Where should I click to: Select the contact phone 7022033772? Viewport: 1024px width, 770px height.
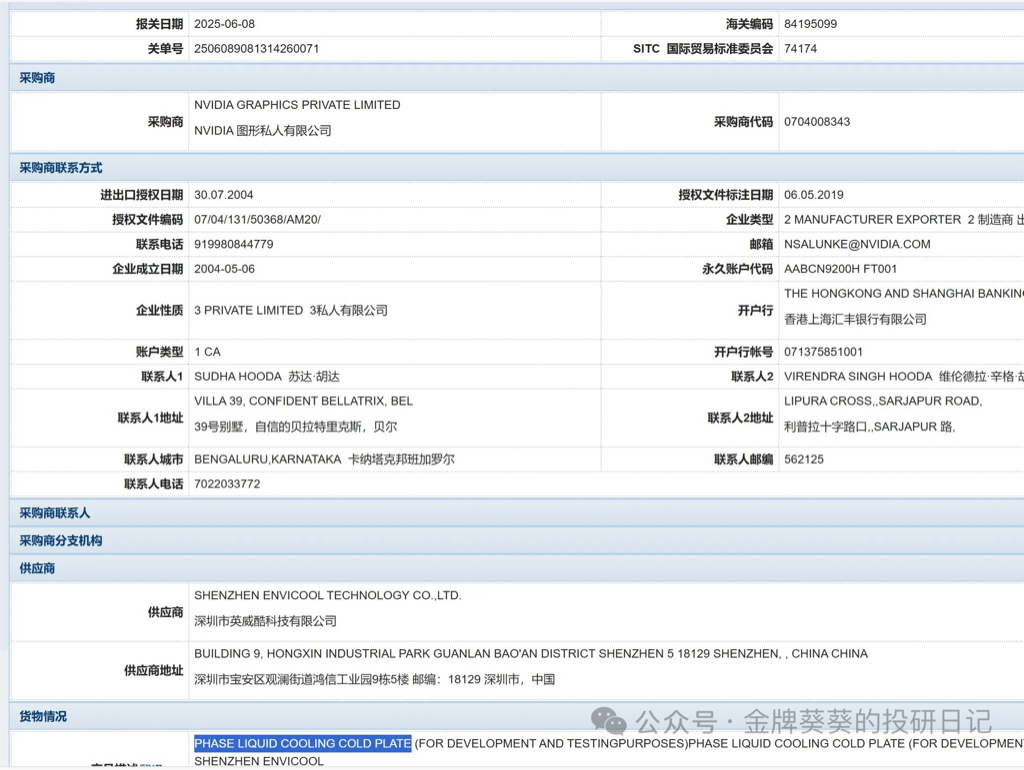click(227, 484)
